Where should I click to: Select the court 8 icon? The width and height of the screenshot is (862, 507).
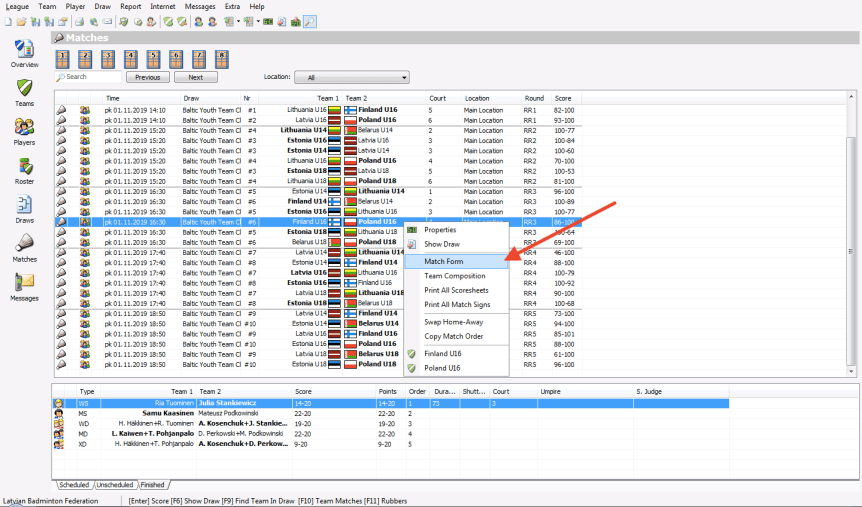click(222, 59)
